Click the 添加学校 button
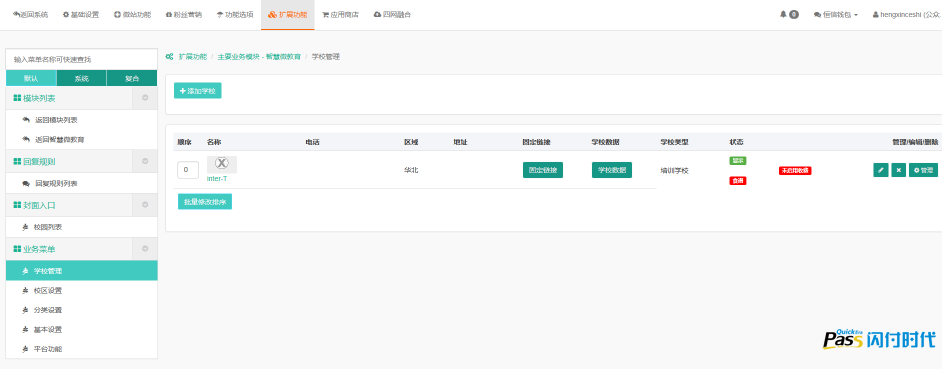942x369 pixels. click(198, 91)
